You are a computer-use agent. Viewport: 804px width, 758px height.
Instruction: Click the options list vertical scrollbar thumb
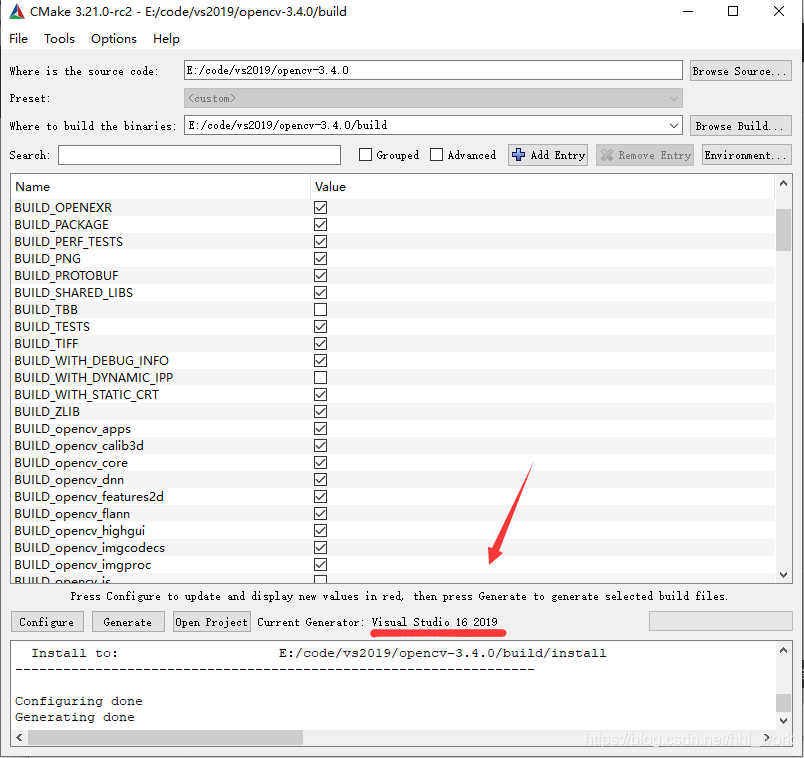pyautogui.click(x=783, y=230)
